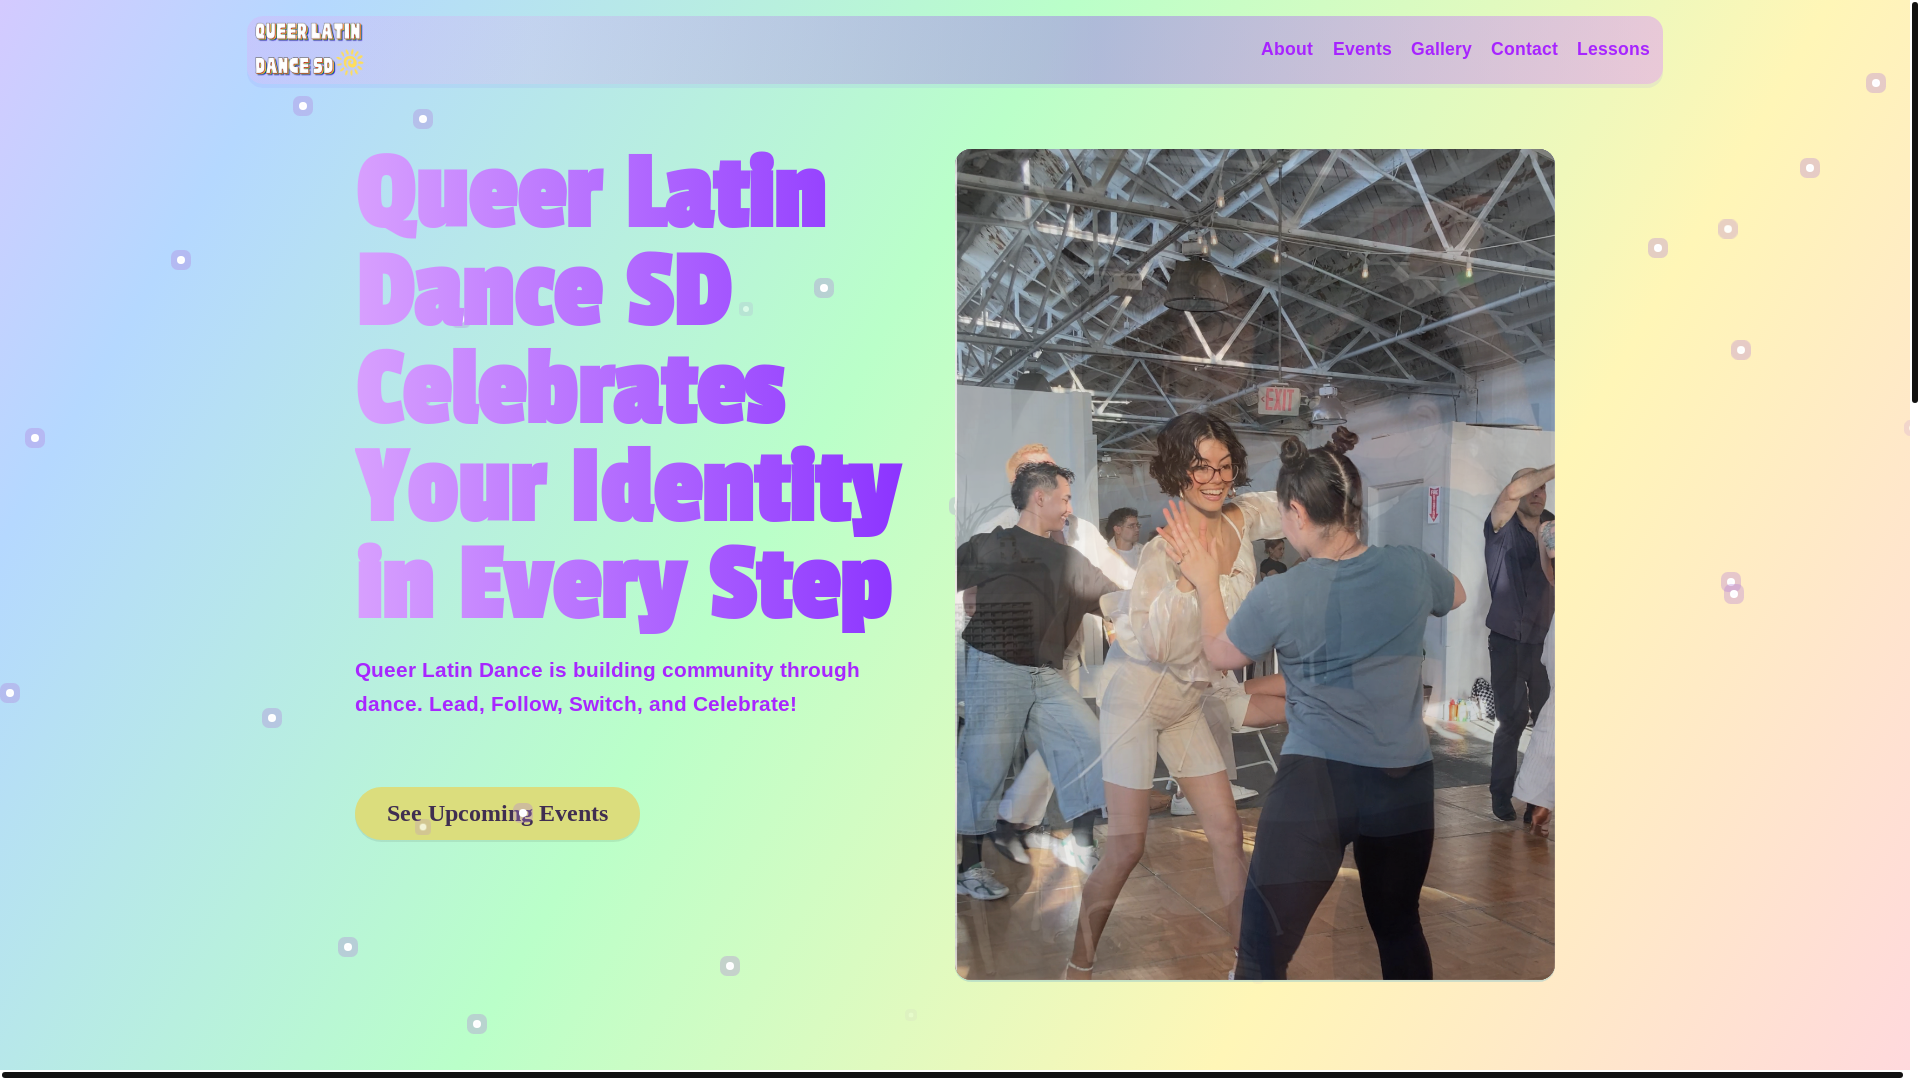Image resolution: width=1920 pixels, height=1080 pixels.
Task: Open the Gallery section
Action: (1440, 49)
